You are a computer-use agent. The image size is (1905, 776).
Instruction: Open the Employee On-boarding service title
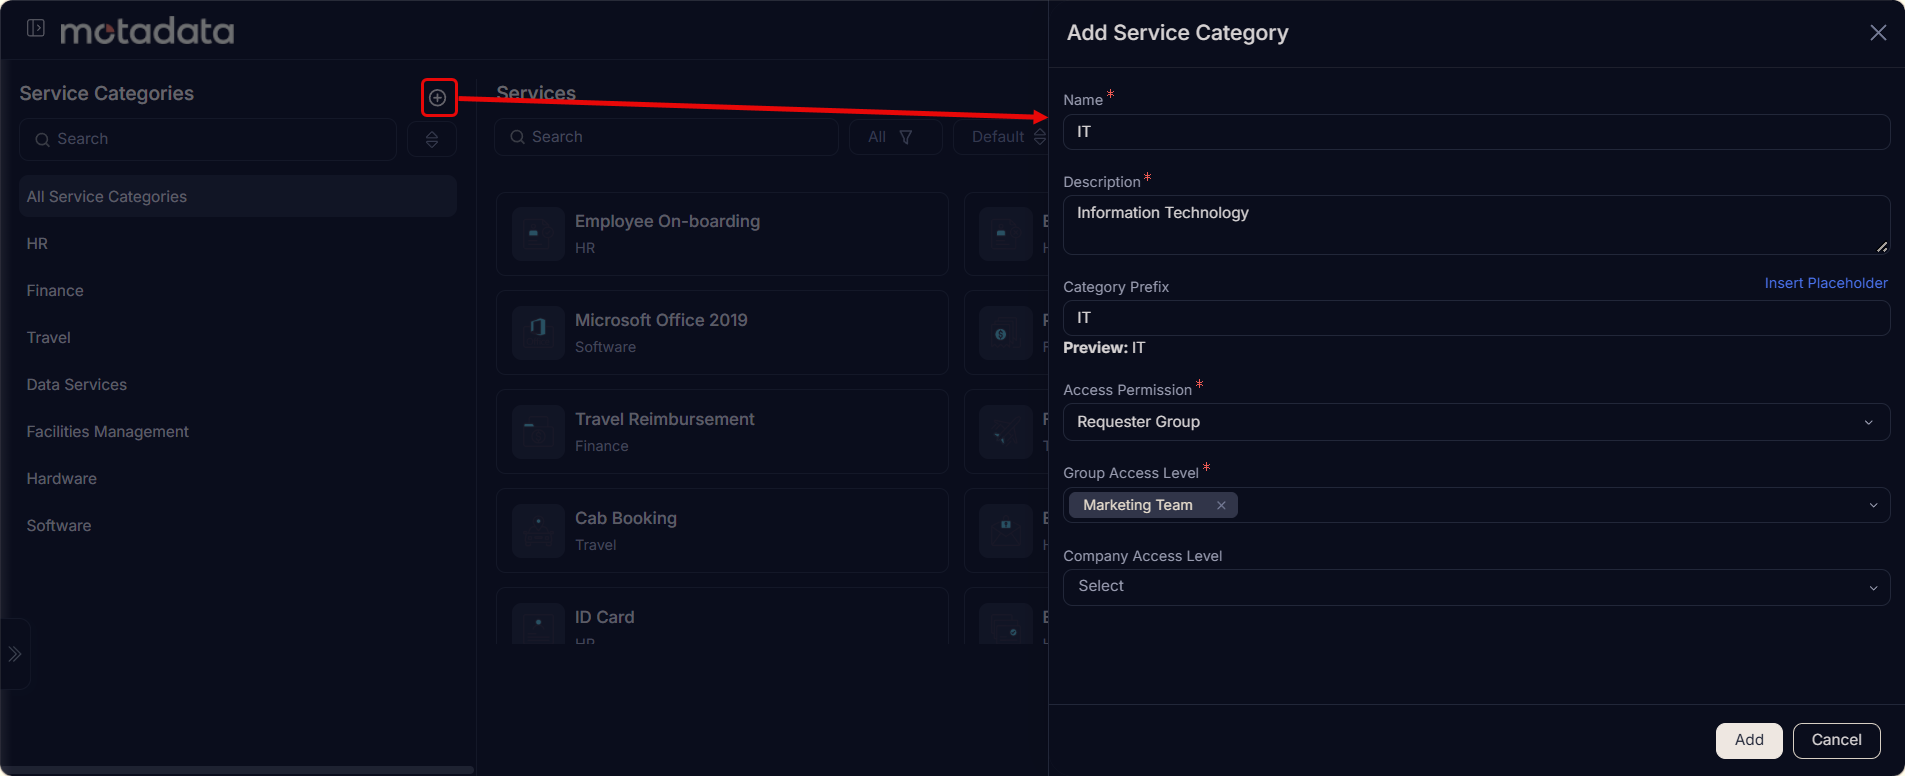tap(667, 221)
